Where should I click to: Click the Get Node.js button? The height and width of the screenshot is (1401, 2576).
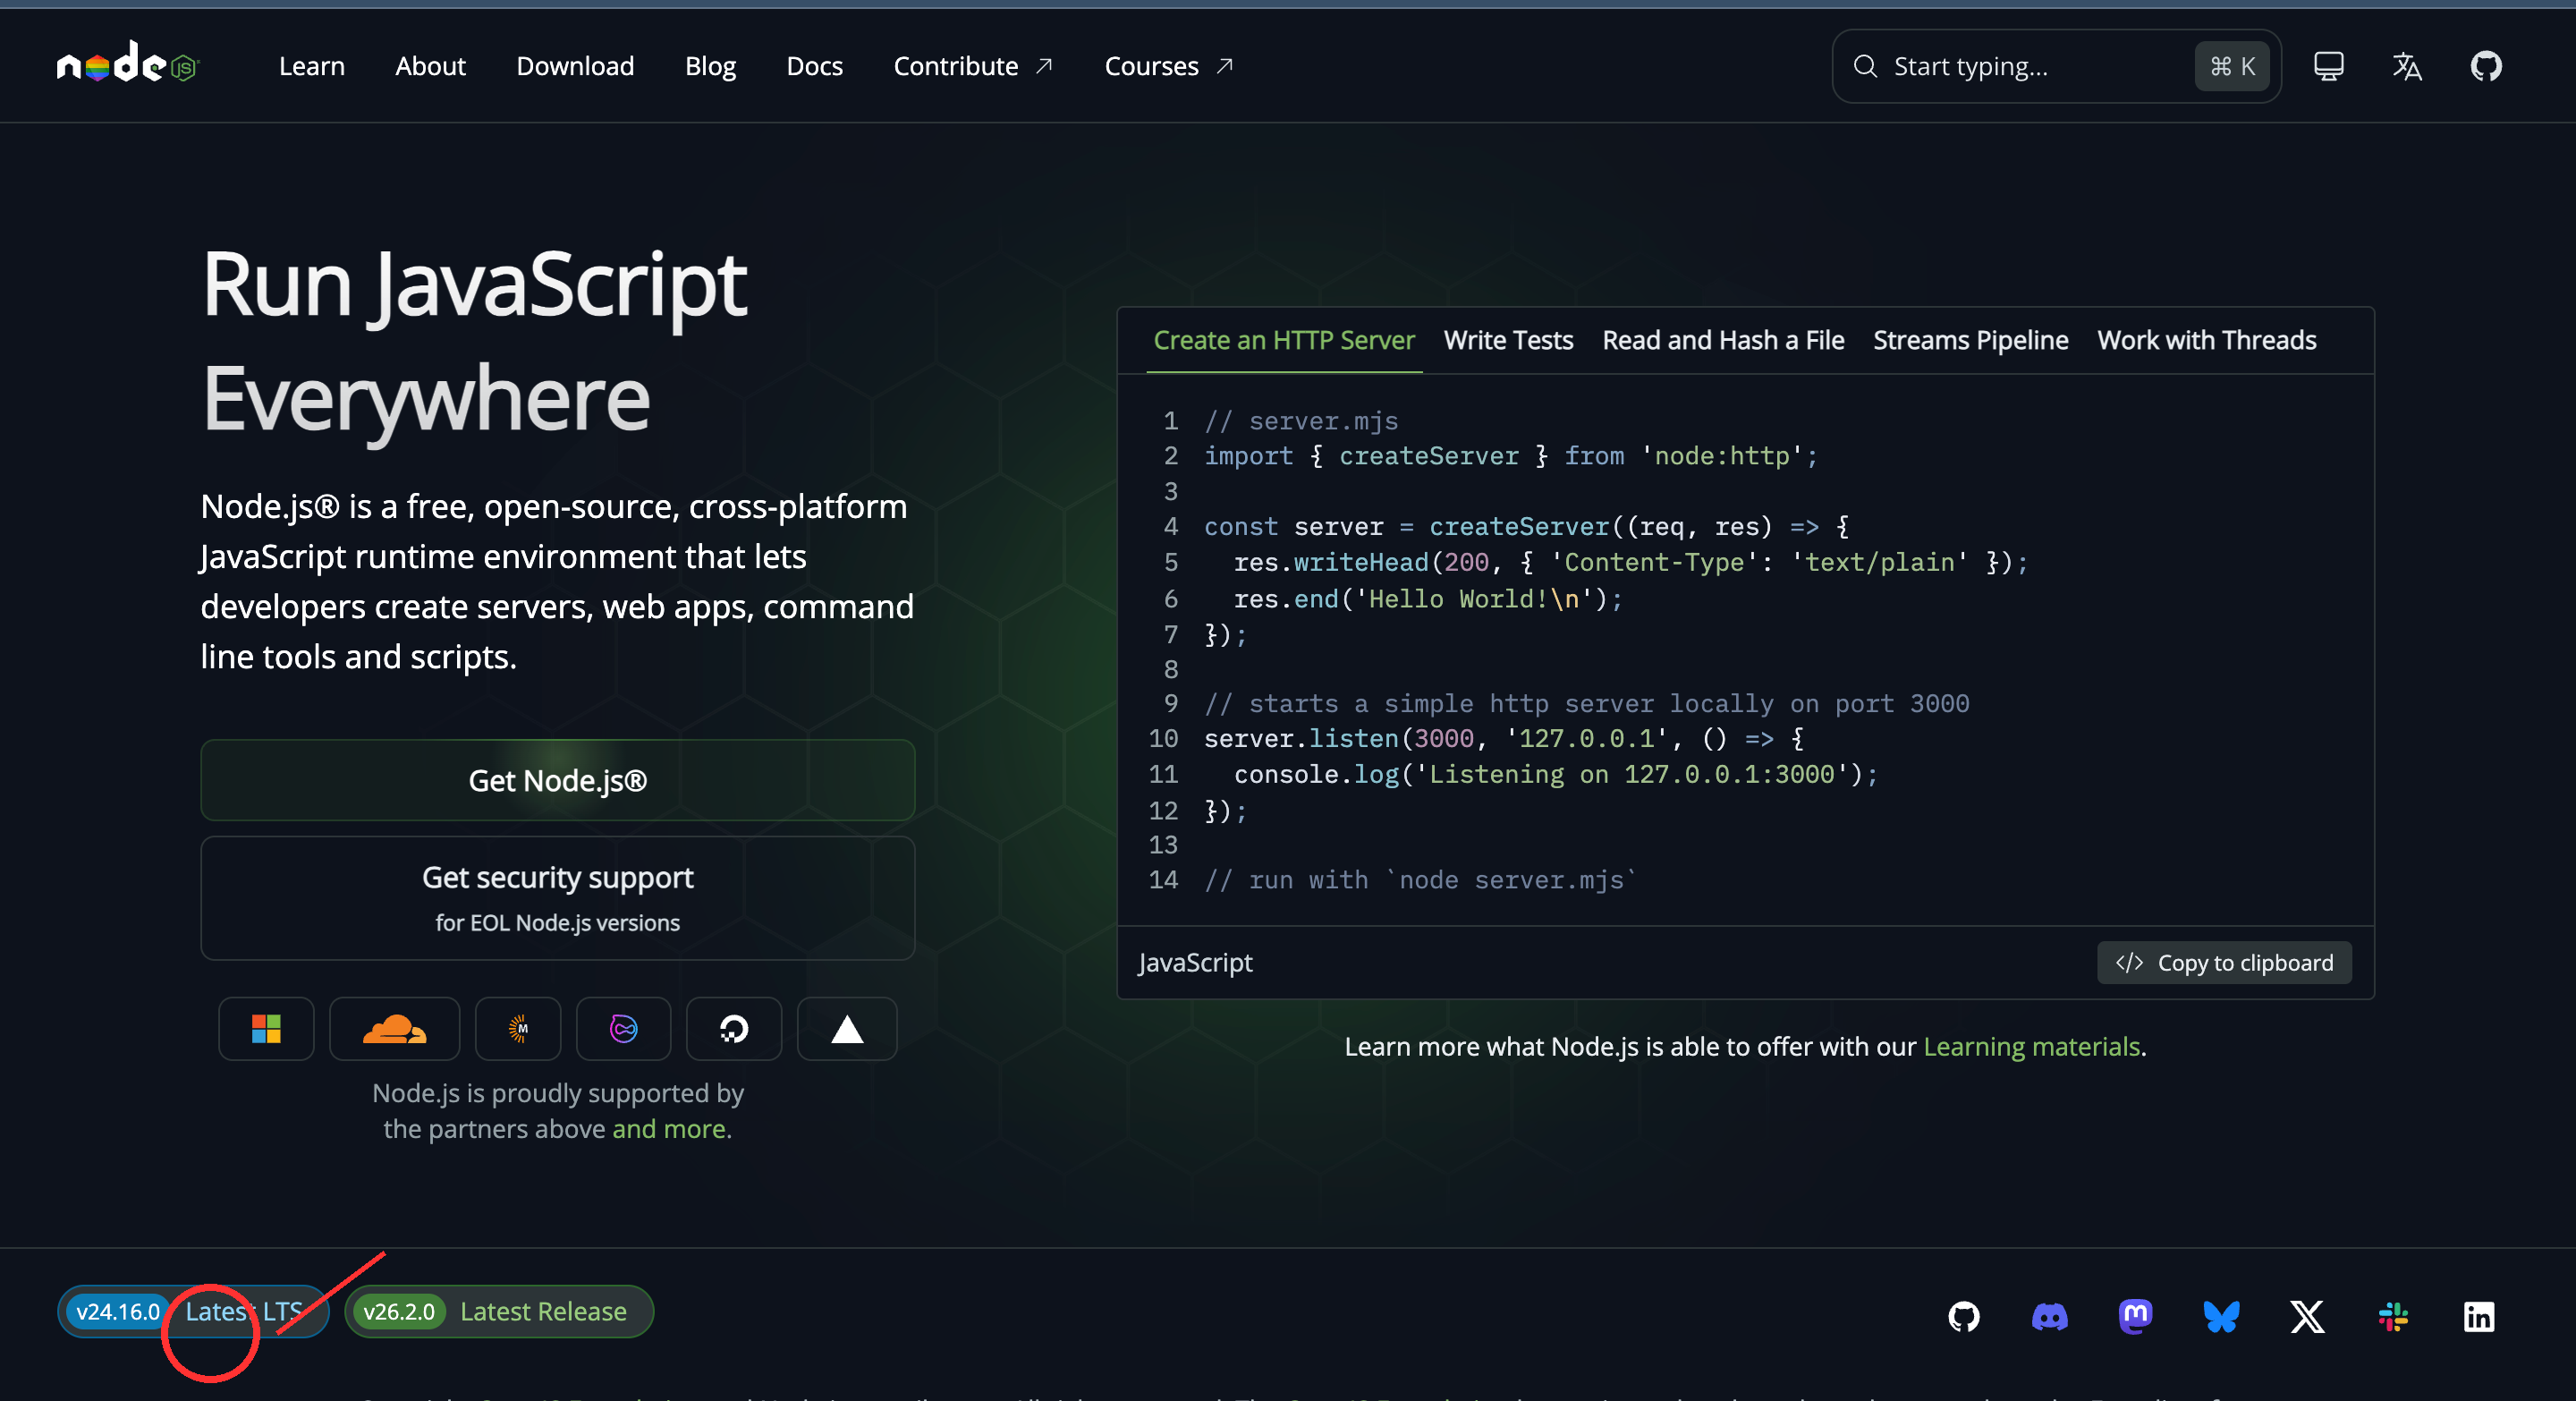pos(558,780)
